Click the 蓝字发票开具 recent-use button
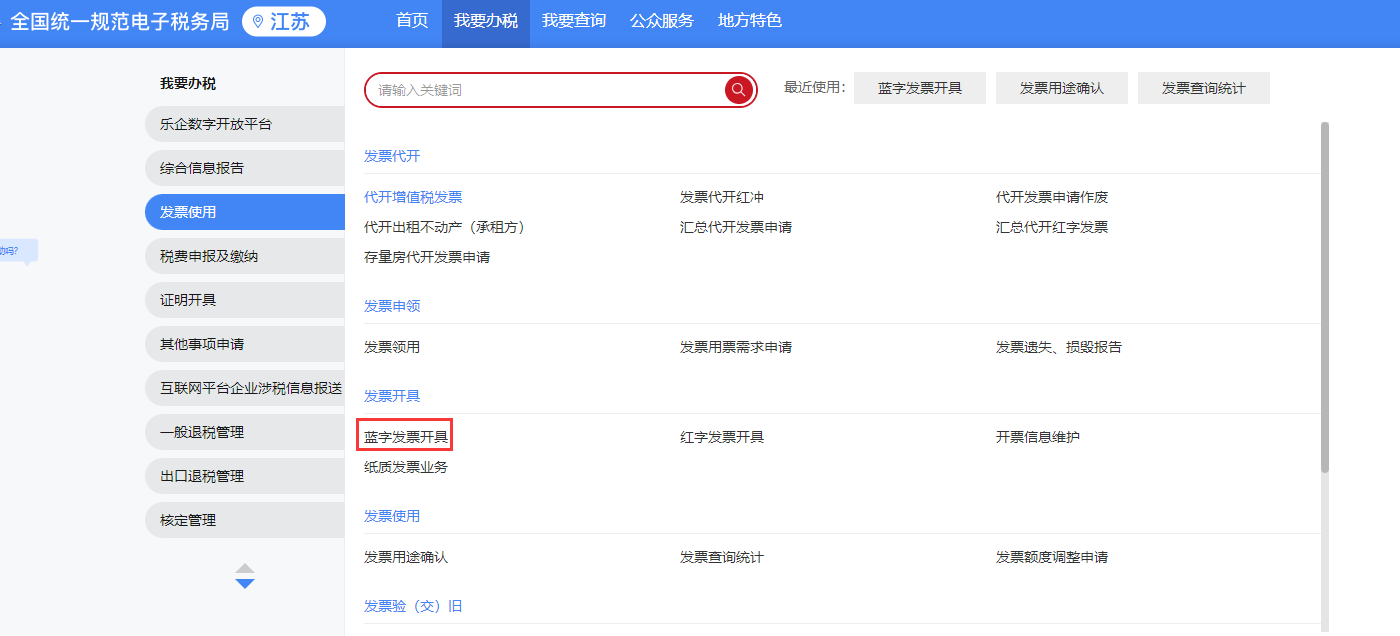This screenshot has width=1400, height=636. click(x=919, y=88)
